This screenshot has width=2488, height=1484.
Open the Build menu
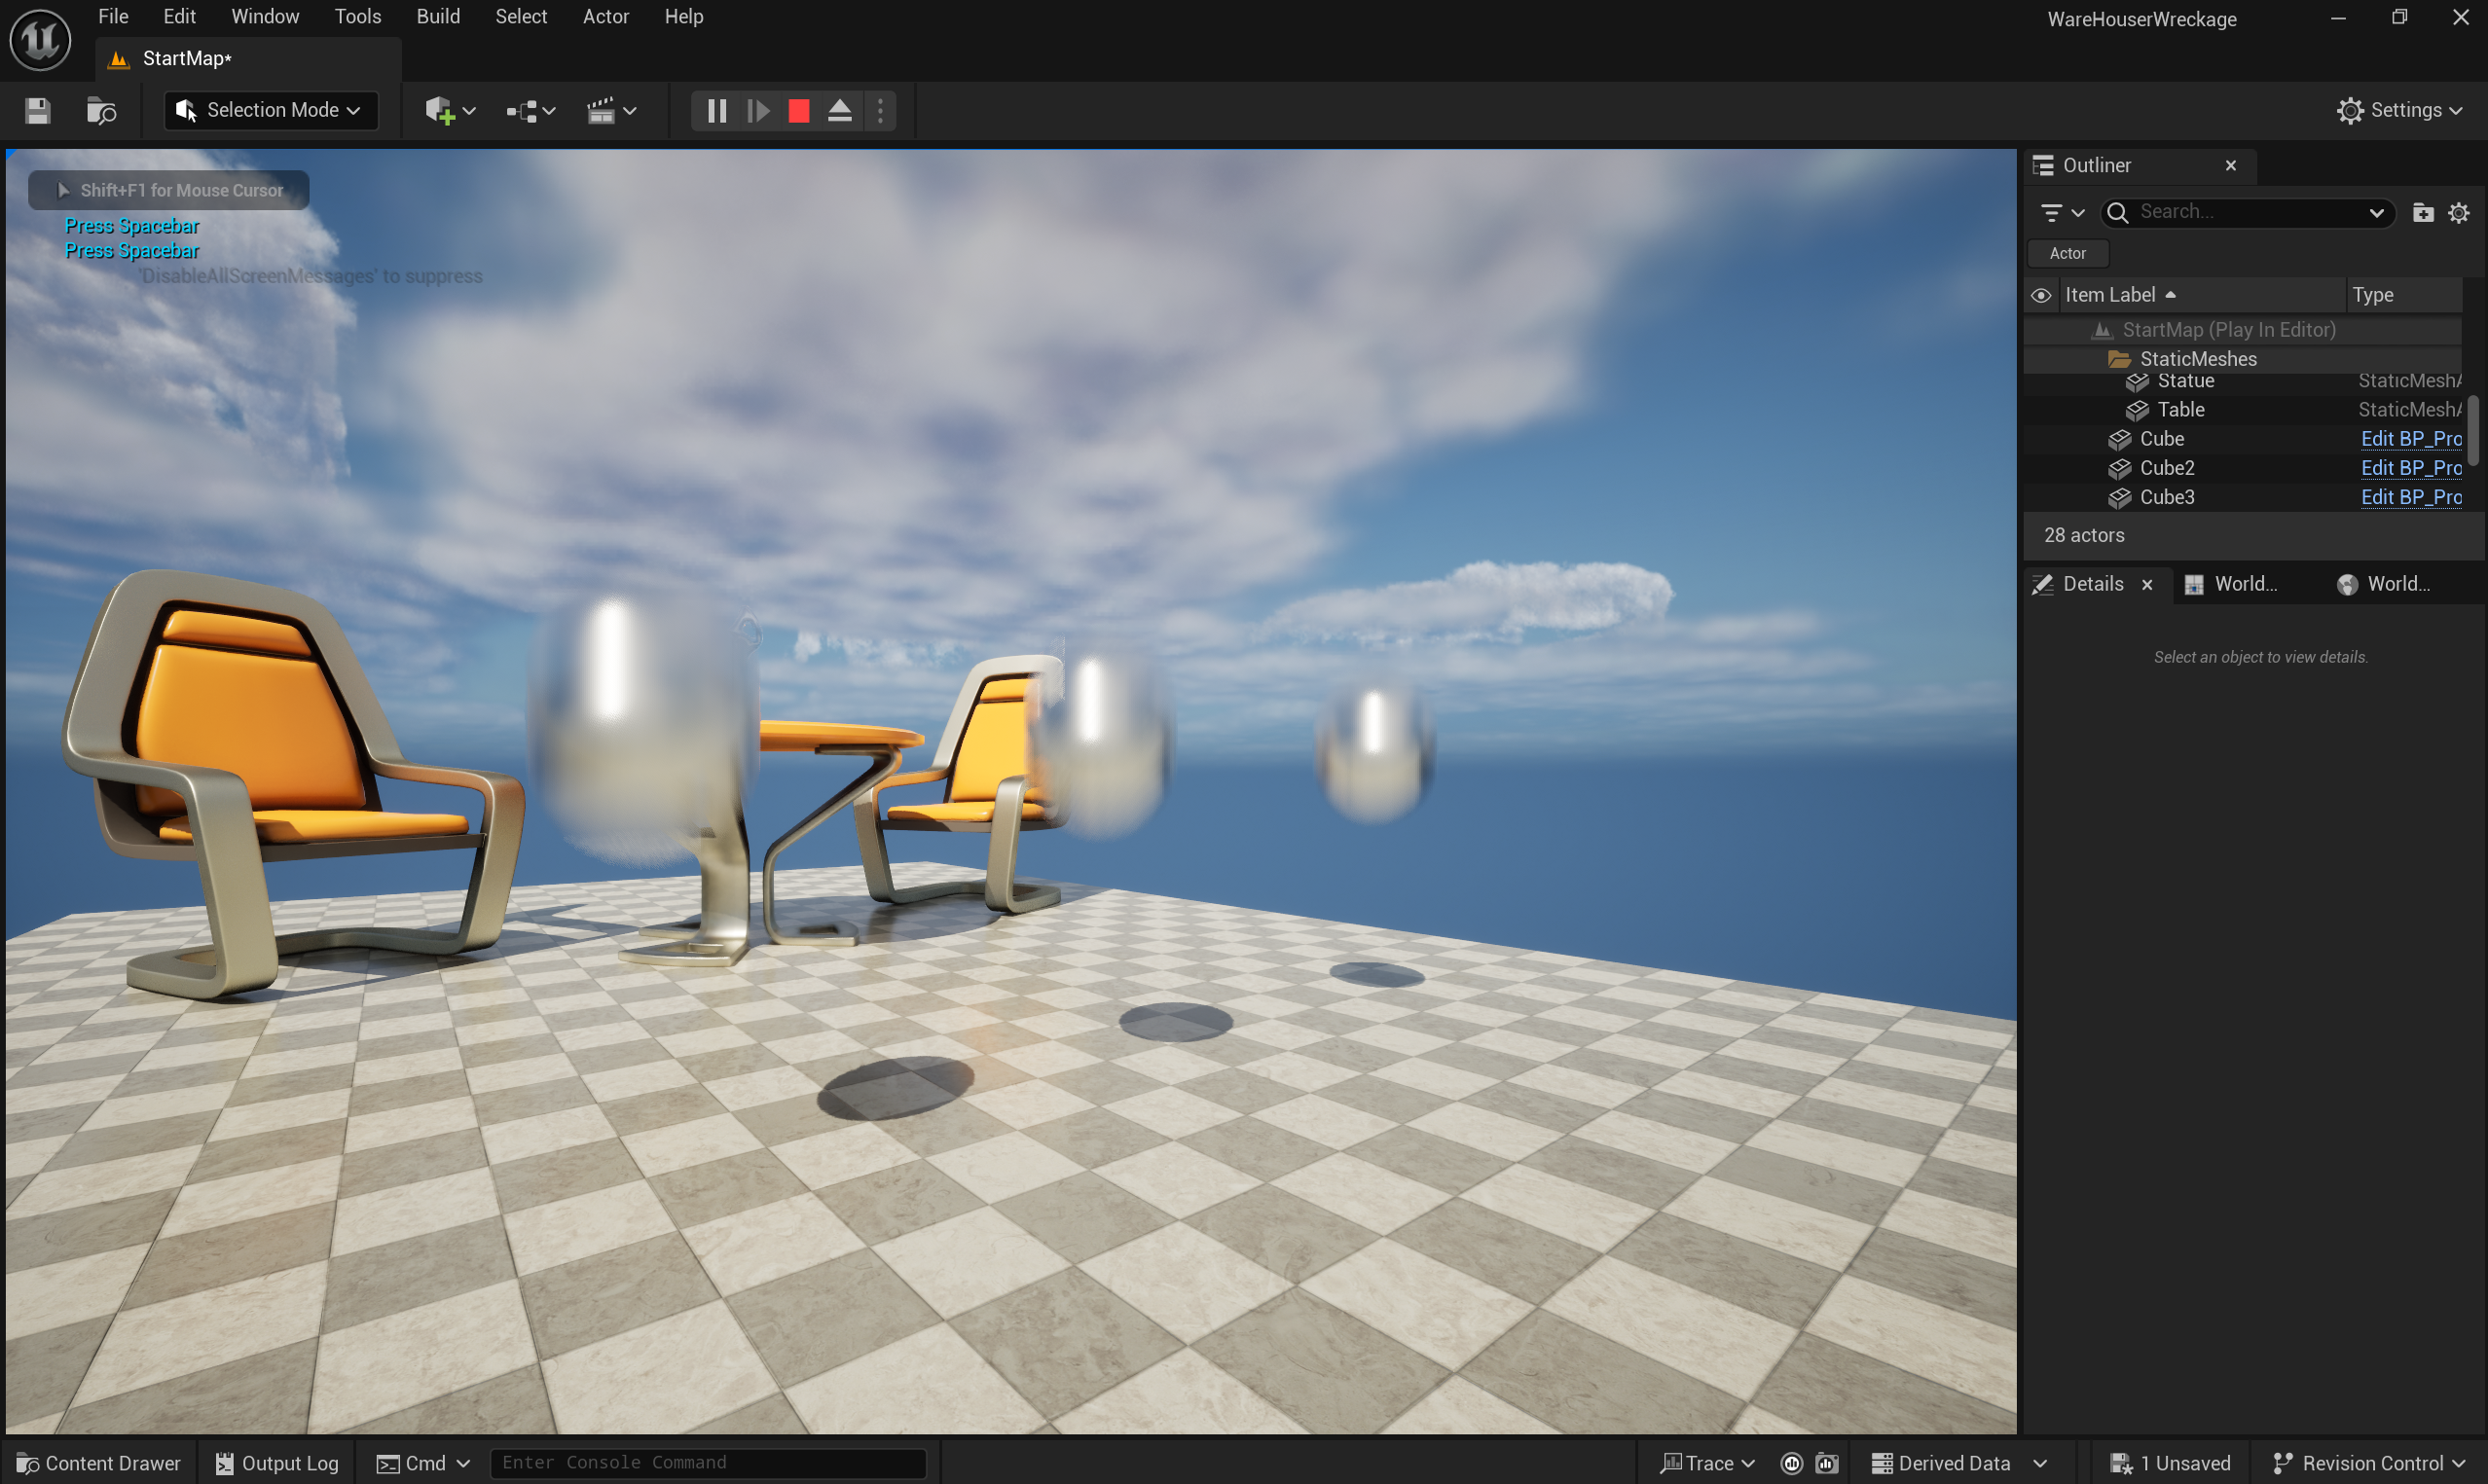point(438,16)
